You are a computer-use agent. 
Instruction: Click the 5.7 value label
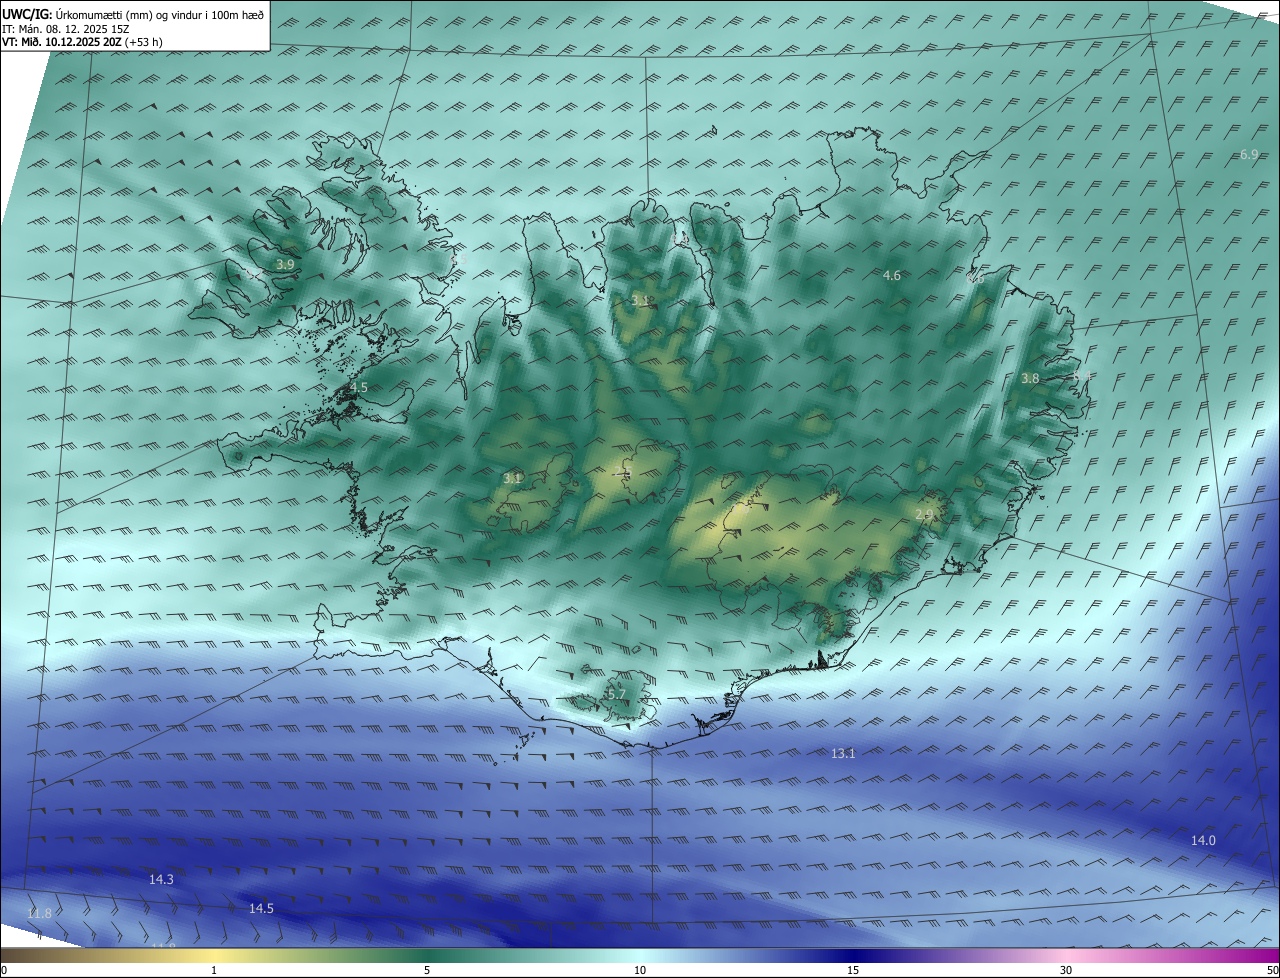(616, 694)
